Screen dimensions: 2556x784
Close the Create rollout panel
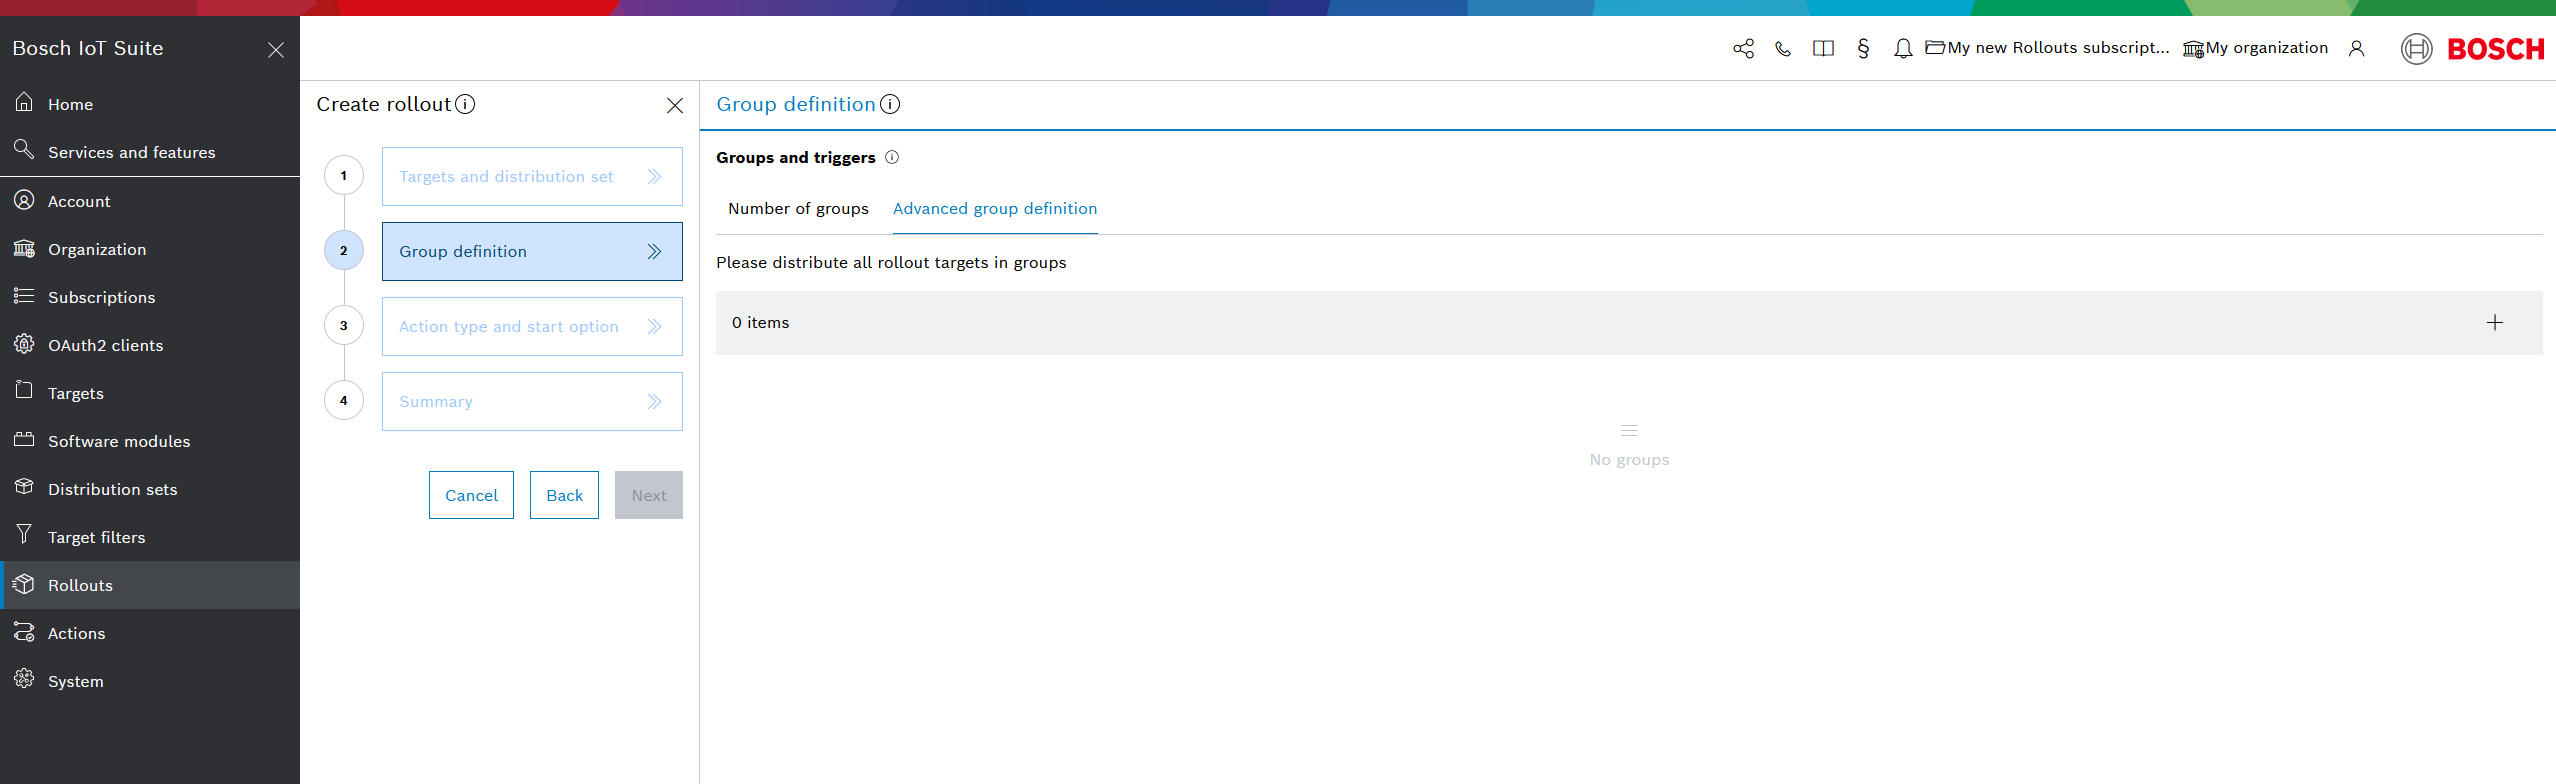[x=675, y=105]
